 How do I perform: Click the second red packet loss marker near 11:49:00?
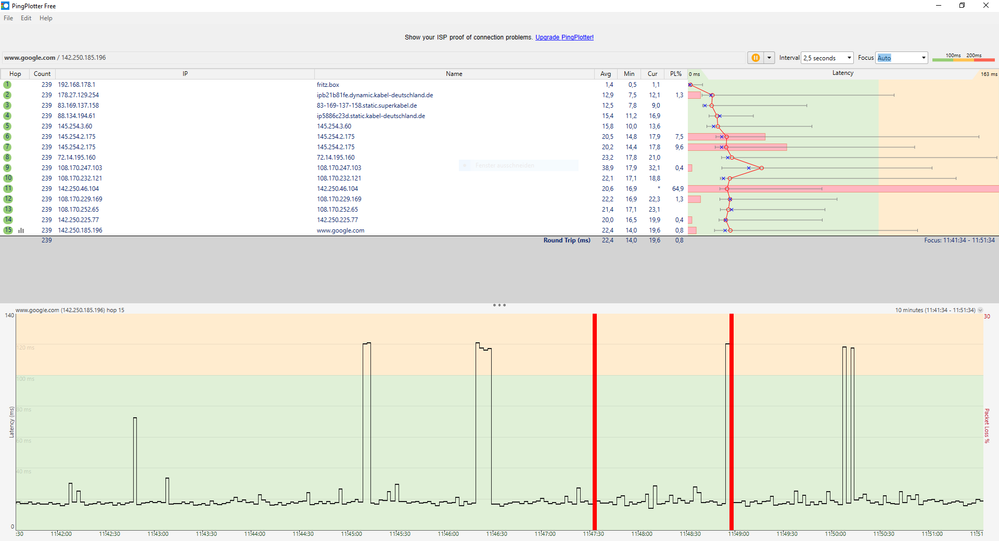(731, 421)
